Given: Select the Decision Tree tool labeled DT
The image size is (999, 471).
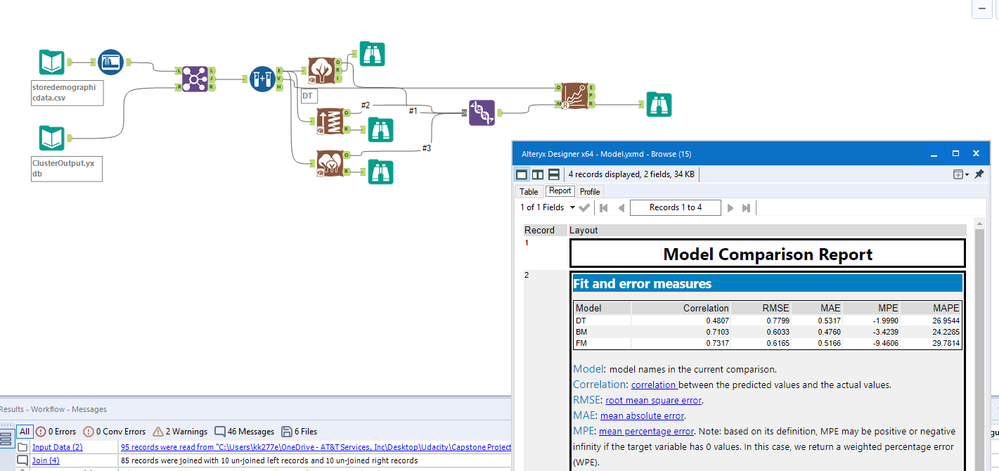Looking at the screenshot, I should [320, 70].
